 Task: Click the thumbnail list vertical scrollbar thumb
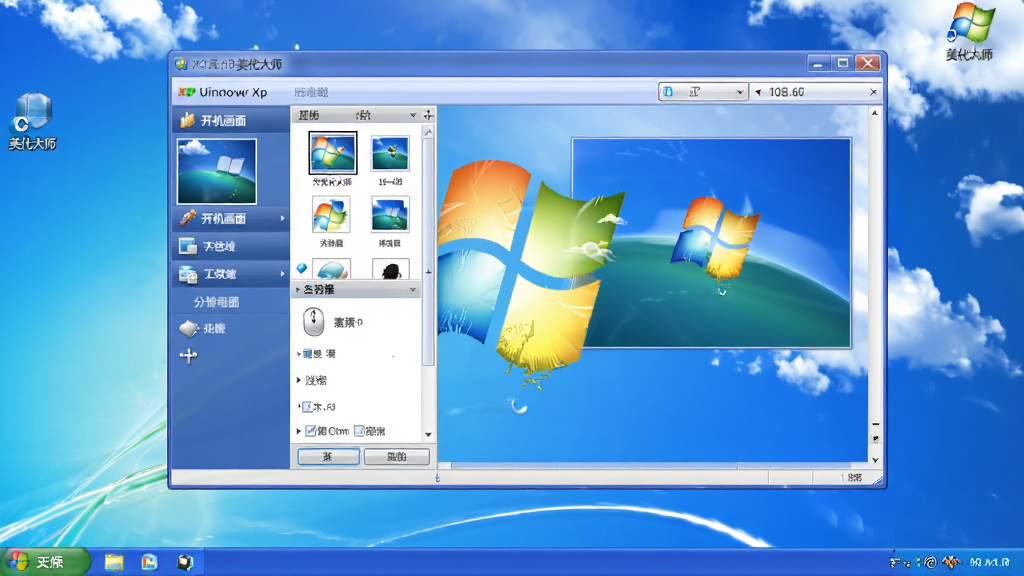428,251
